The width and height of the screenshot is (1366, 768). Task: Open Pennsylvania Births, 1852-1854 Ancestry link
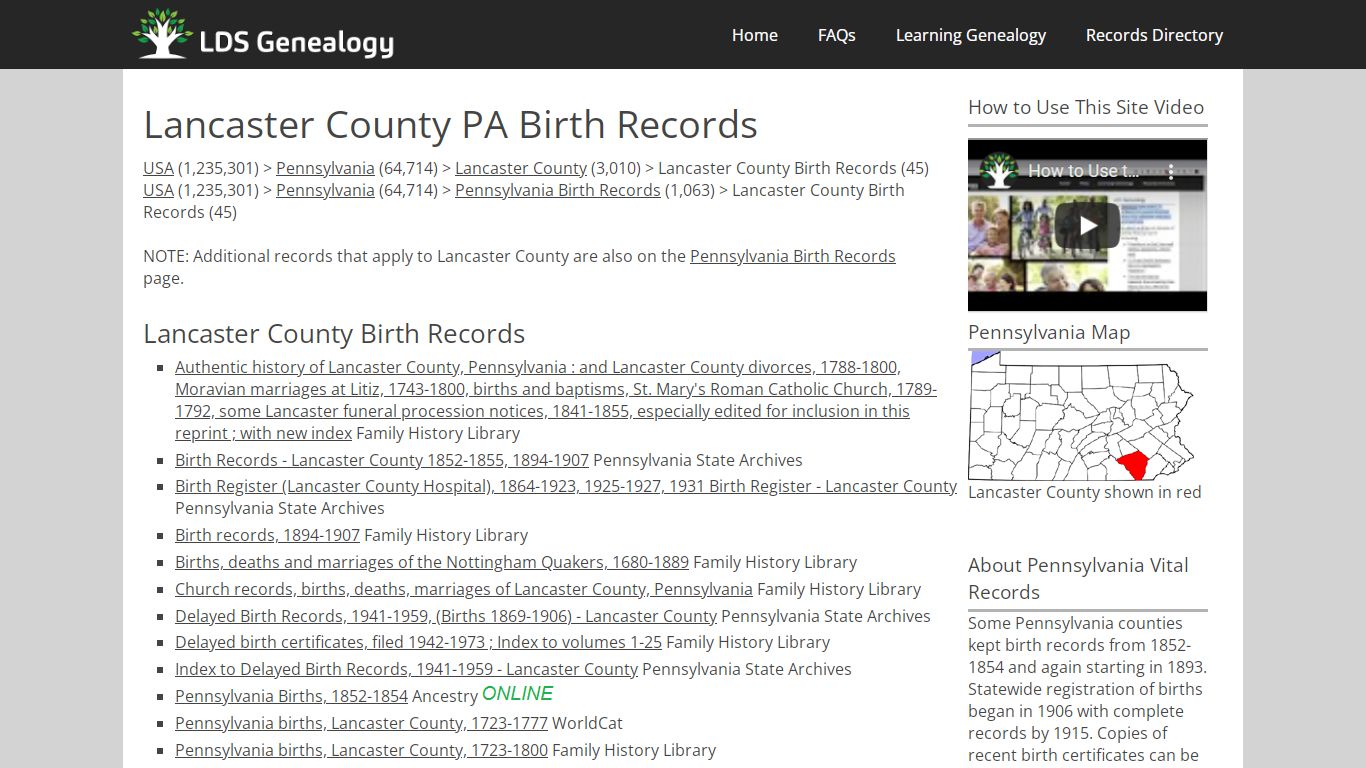[x=291, y=696]
